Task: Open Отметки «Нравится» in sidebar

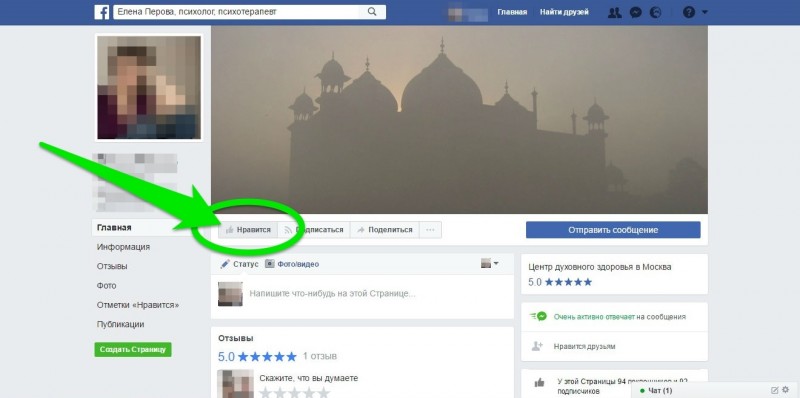Action: (x=138, y=305)
